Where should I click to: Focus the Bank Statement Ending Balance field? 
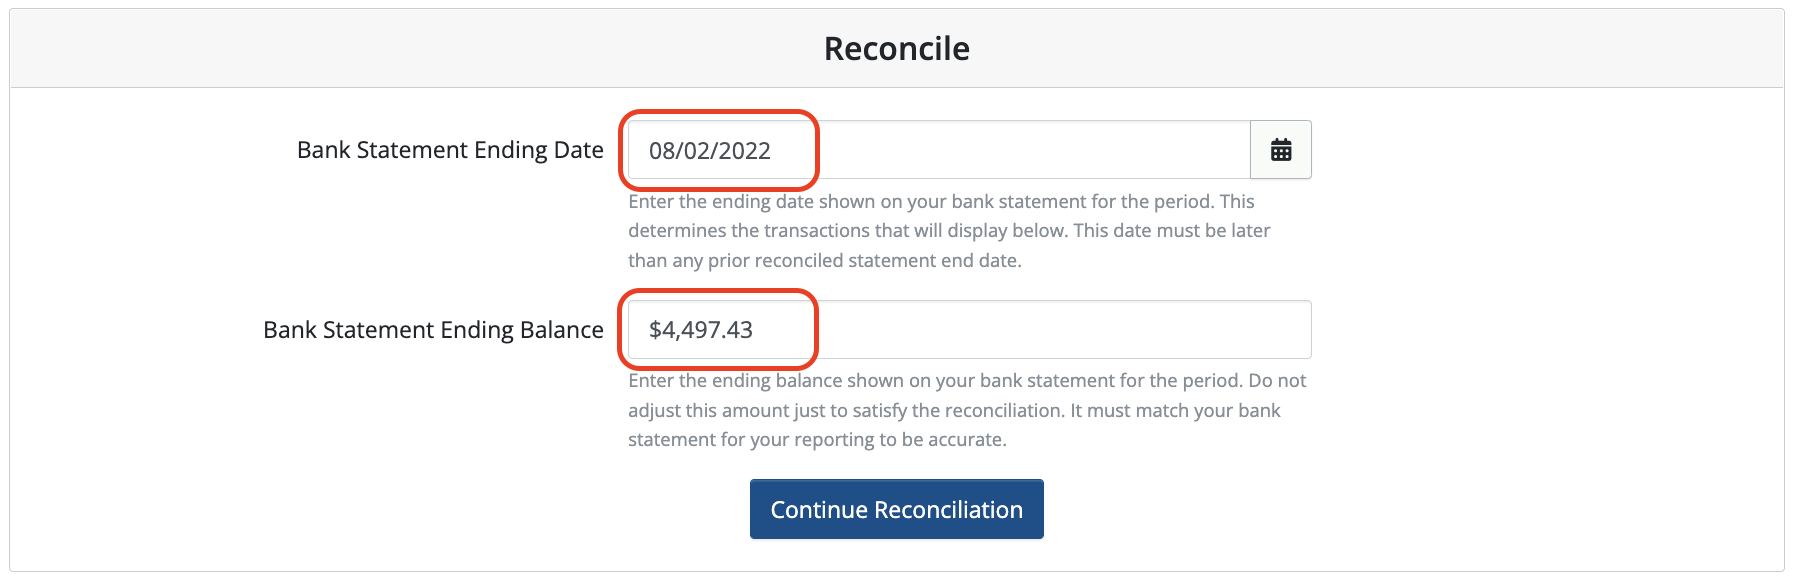click(969, 330)
